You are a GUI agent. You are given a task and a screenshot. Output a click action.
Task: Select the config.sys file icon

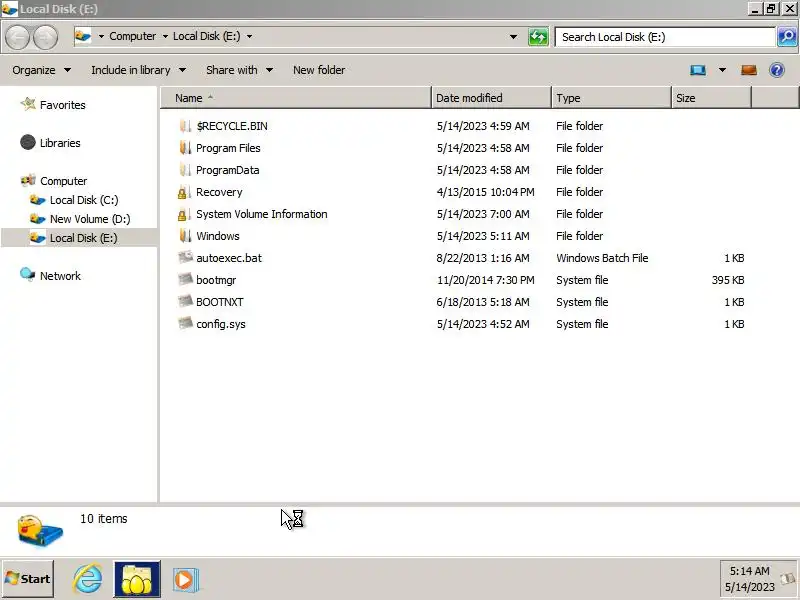pos(185,323)
